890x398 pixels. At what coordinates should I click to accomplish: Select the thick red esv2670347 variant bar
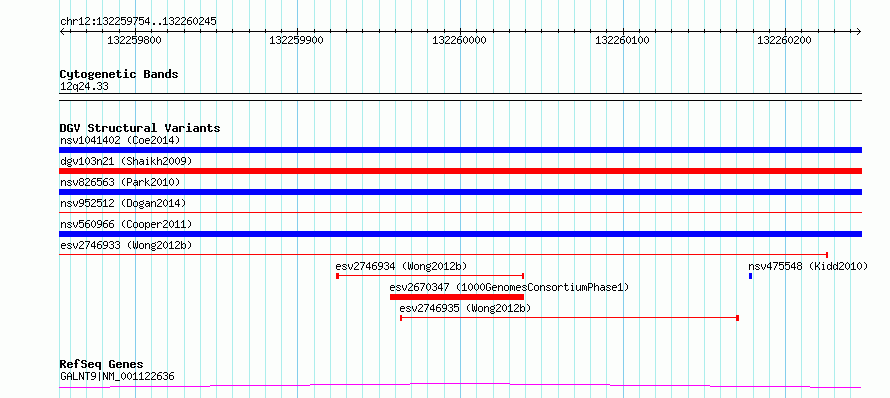457,297
